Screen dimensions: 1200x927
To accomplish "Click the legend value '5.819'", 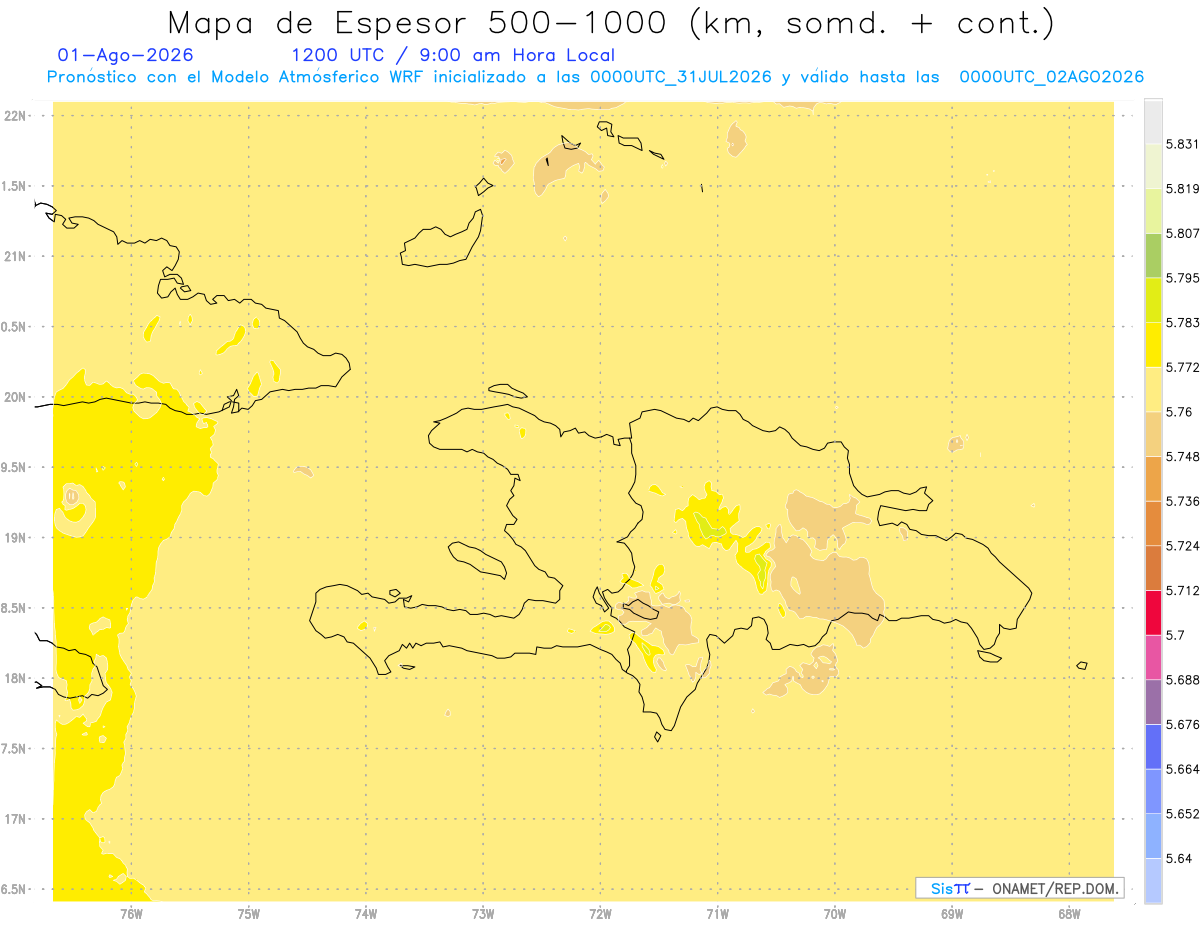I will click(x=1182, y=189).
